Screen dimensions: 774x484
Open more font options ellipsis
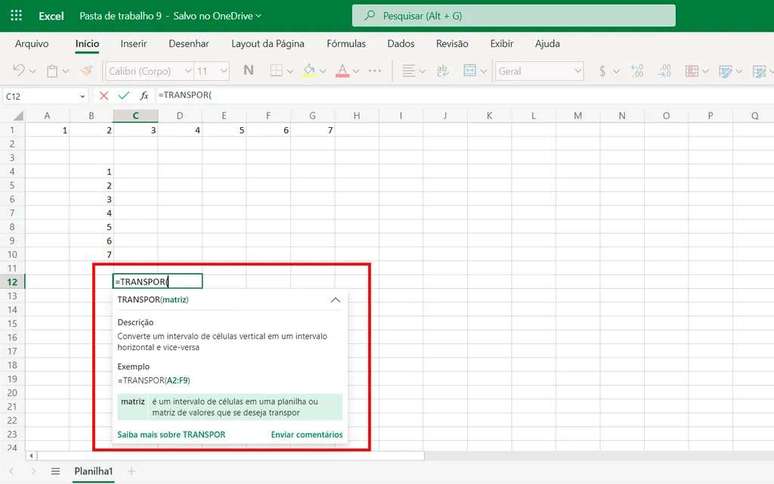tap(374, 71)
